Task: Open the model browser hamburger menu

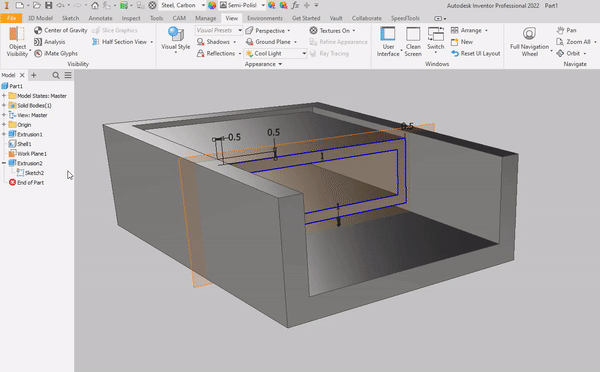Action: tap(68, 75)
